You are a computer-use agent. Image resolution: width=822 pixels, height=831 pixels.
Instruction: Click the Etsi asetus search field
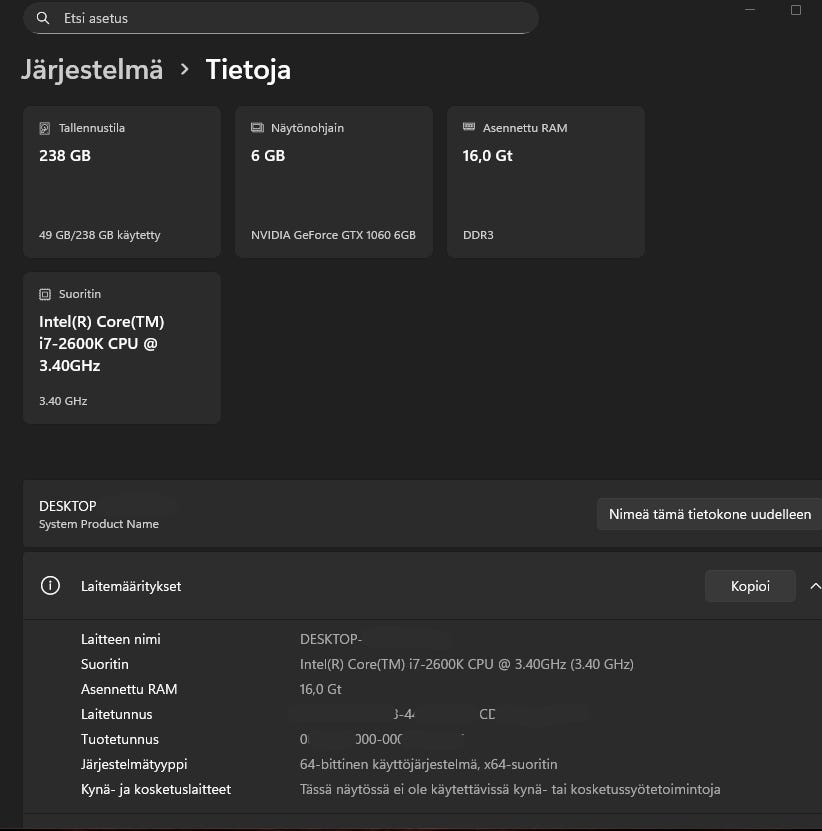point(280,18)
